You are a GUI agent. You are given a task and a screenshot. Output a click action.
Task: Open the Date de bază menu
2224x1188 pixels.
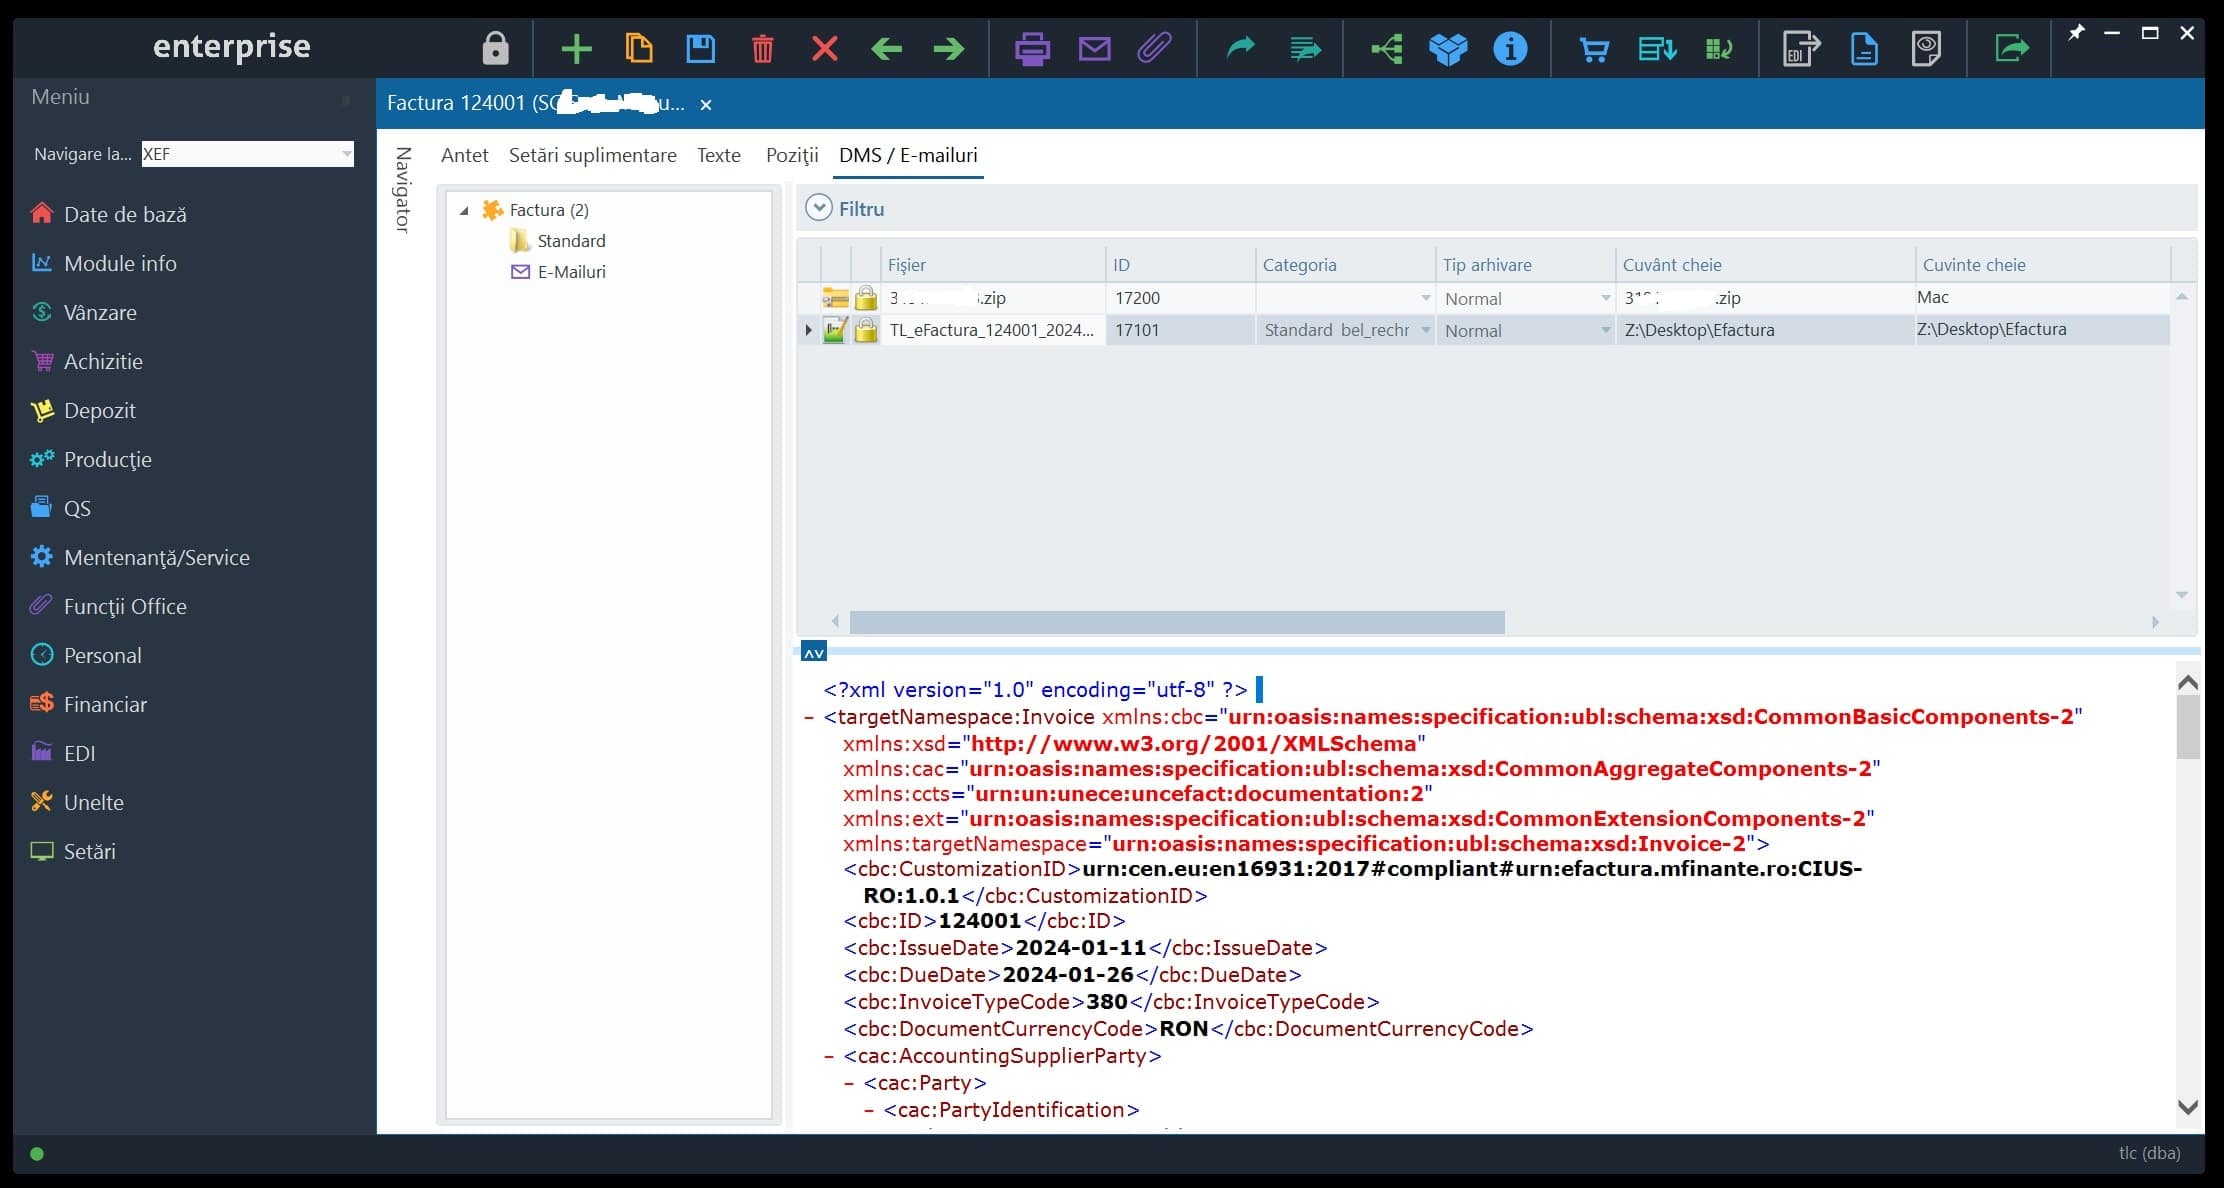point(108,214)
